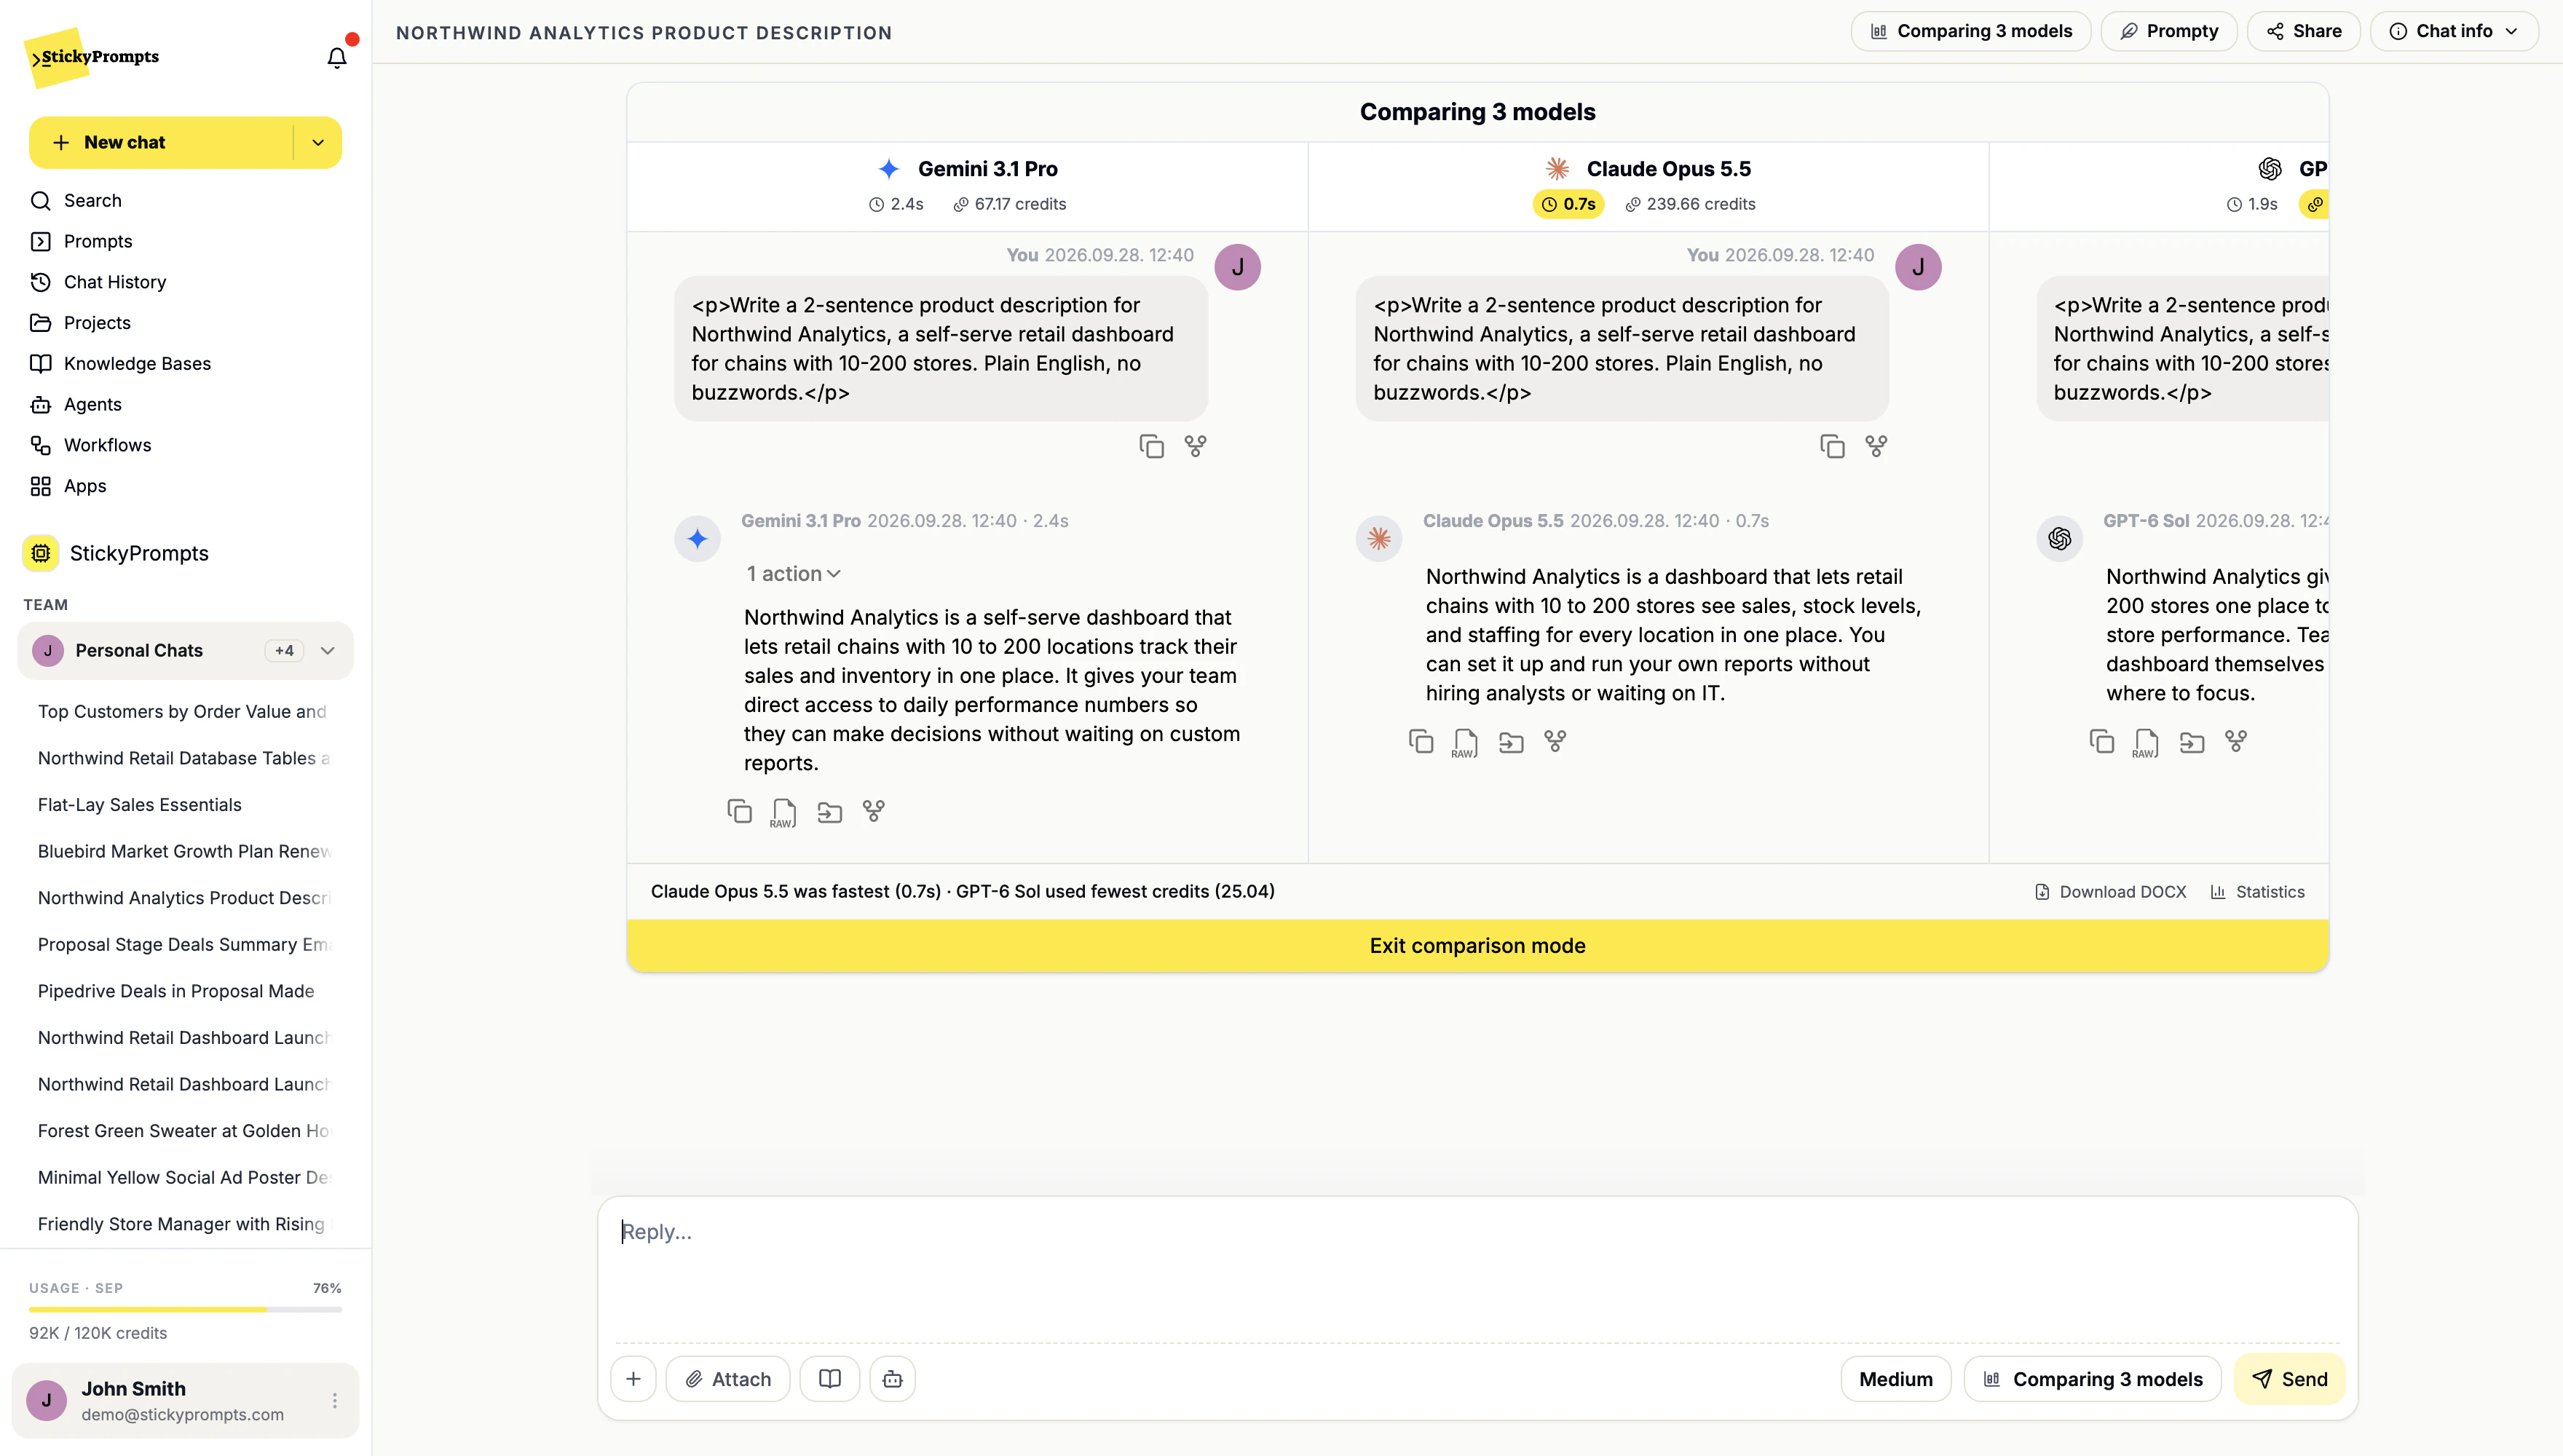
Task: Download DOCX of comparison
Action: (2110, 892)
